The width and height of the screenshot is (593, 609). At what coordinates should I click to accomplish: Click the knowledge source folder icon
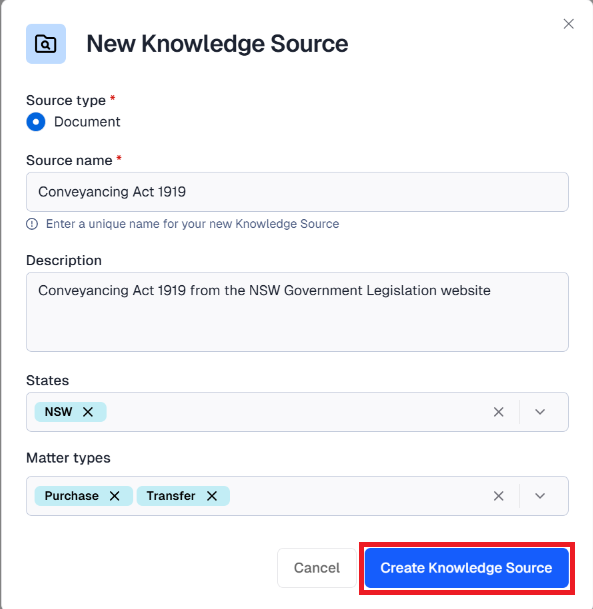point(46,44)
